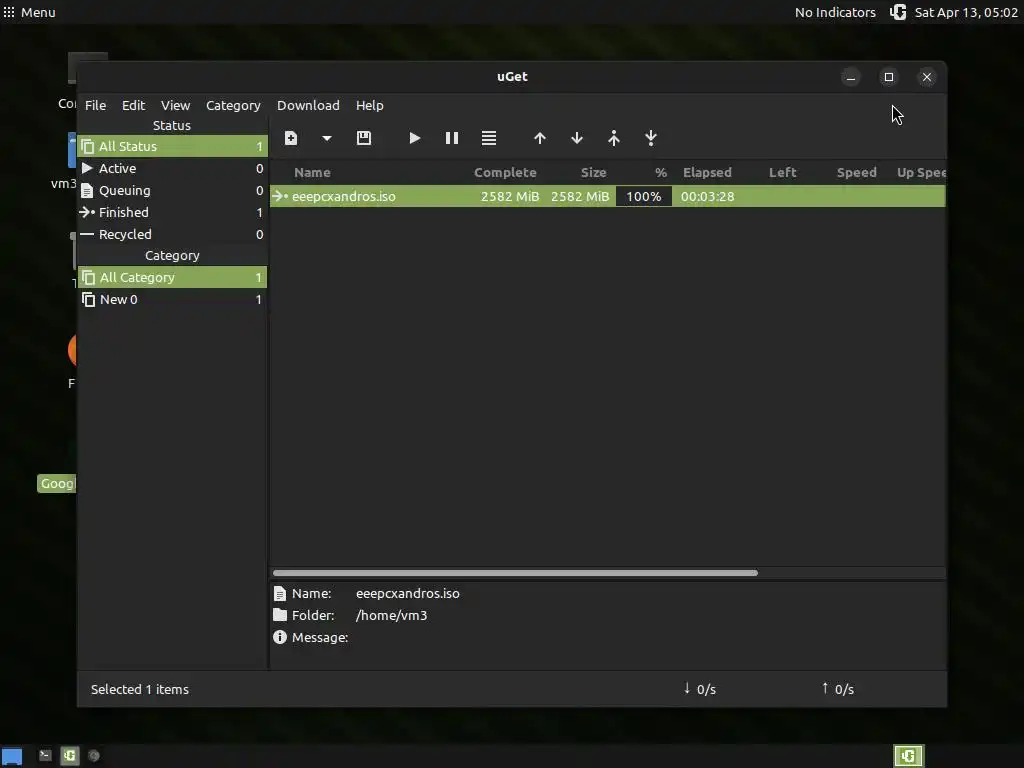1024x768 pixels.
Task: Click horizontal scrollbar of download list
Action: [x=515, y=573]
